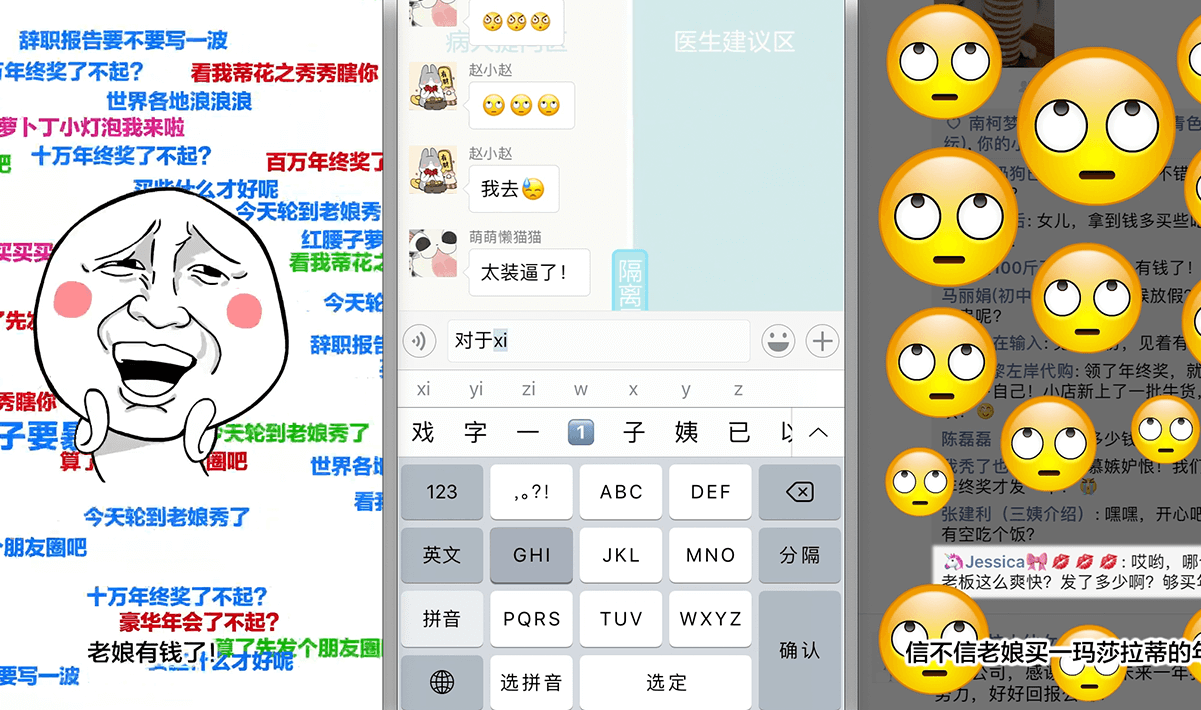
Task: Click the 看我蒂花之秀秀瞎你 red text
Action: coord(284,72)
